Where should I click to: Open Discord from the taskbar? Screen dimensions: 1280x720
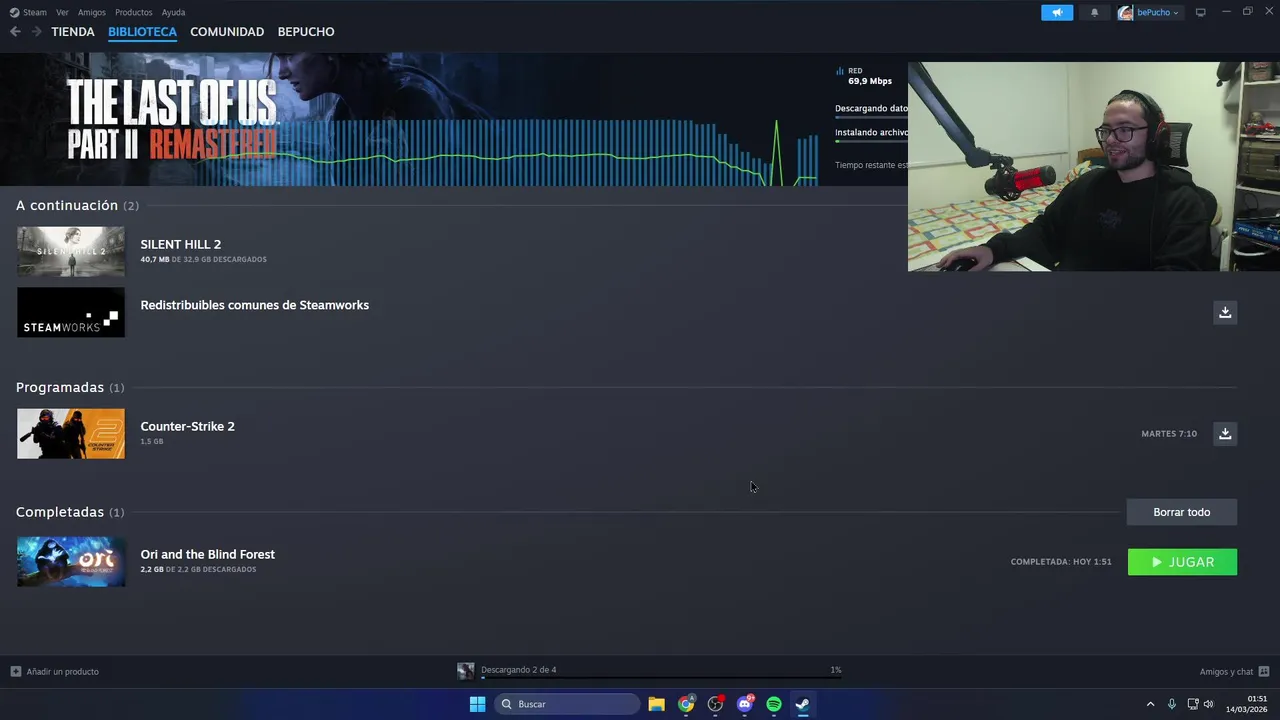click(x=745, y=704)
